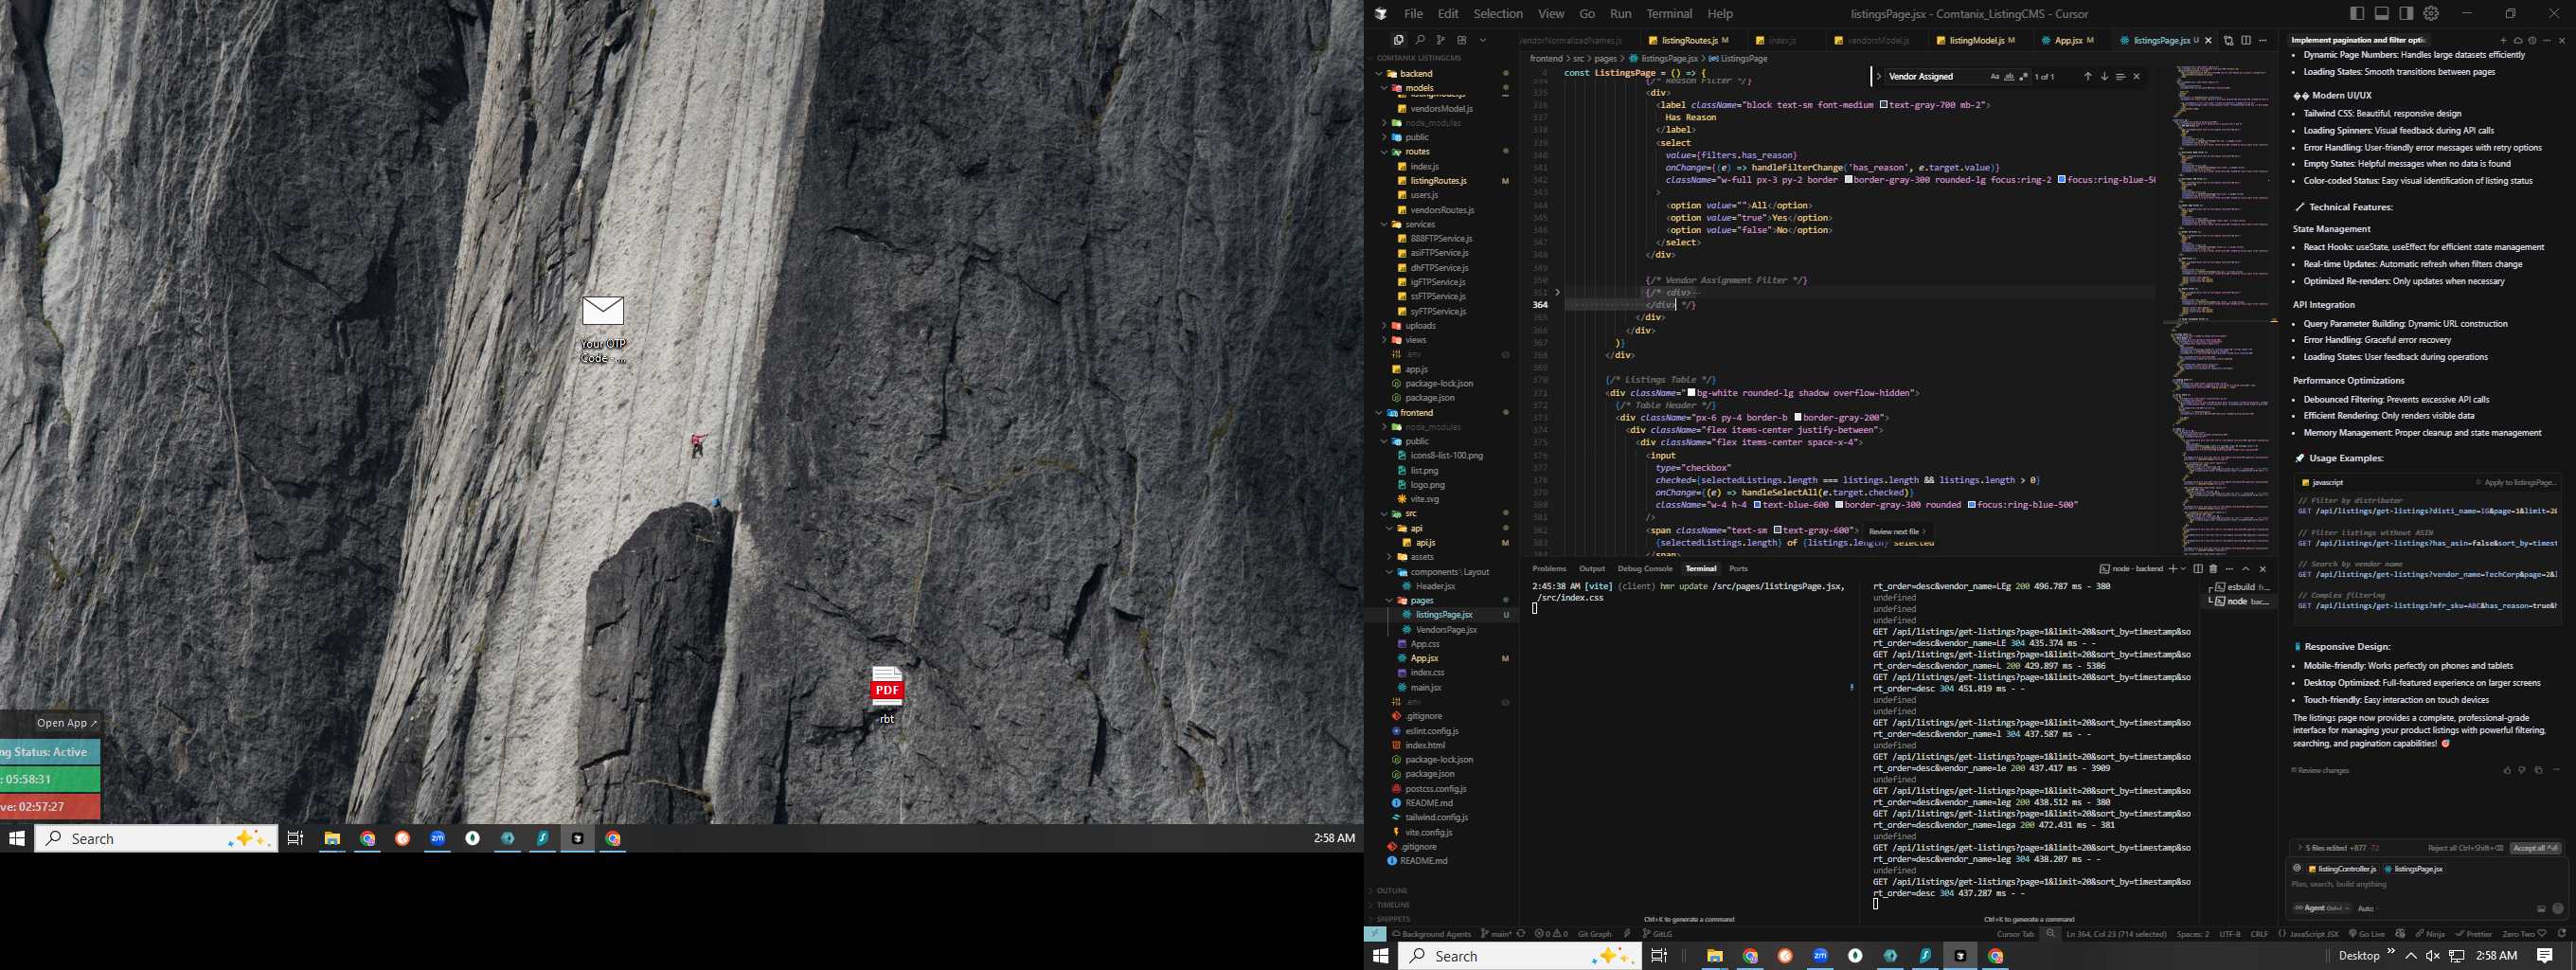Go to previous match arrow in find widget
This screenshot has height=970, width=2576.
pyautogui.click(x=2088, y=76)
